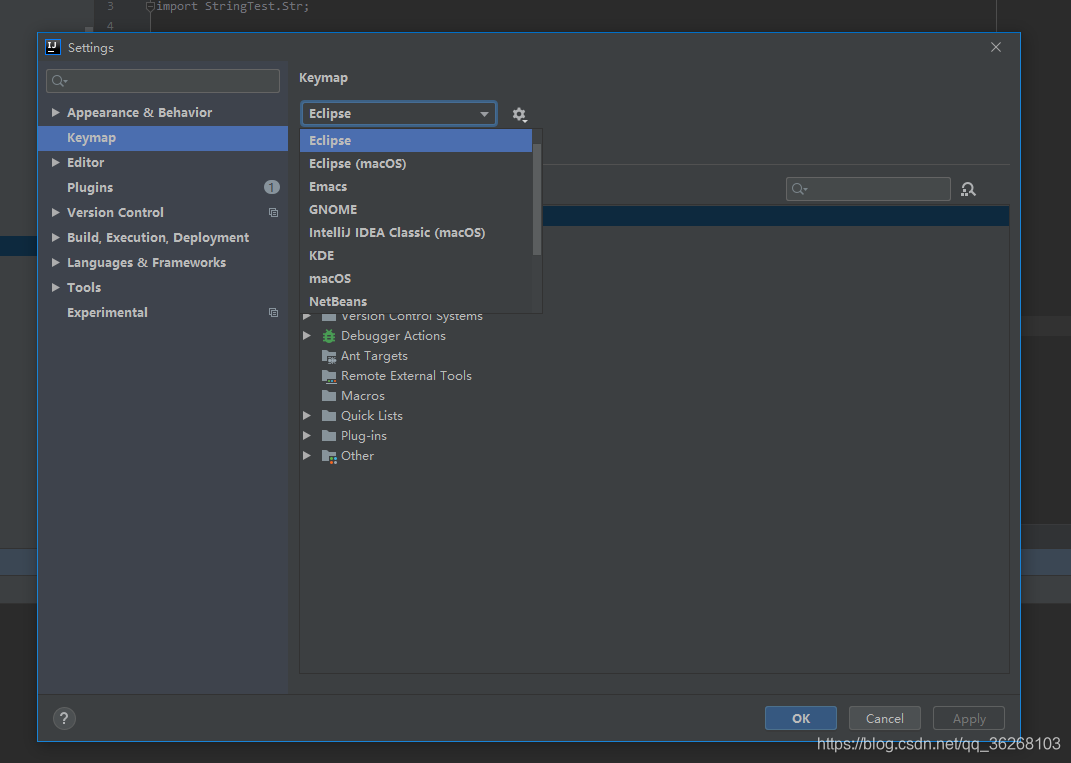Click the Remote External Tools folder icon
Image resolution: width=1071 pixels, height=763 pixels.
point(329,376)
